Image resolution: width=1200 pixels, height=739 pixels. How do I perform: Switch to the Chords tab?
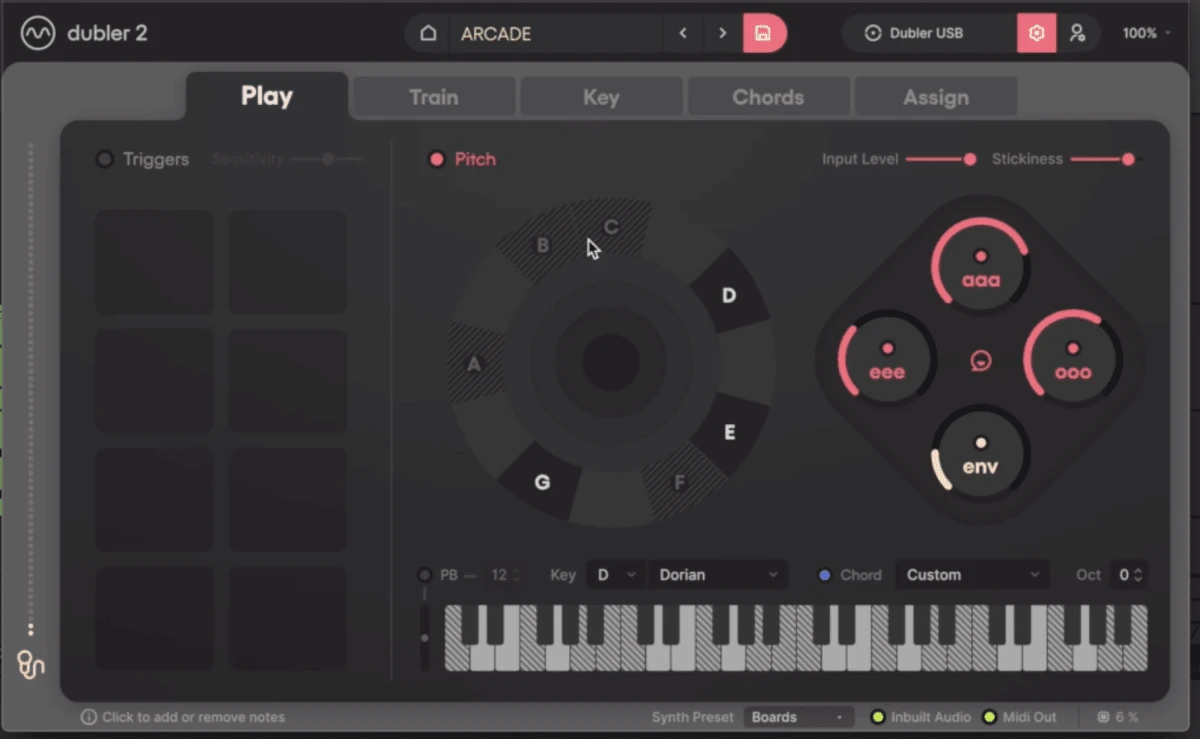pyautogui.click(x=768, y=97)
